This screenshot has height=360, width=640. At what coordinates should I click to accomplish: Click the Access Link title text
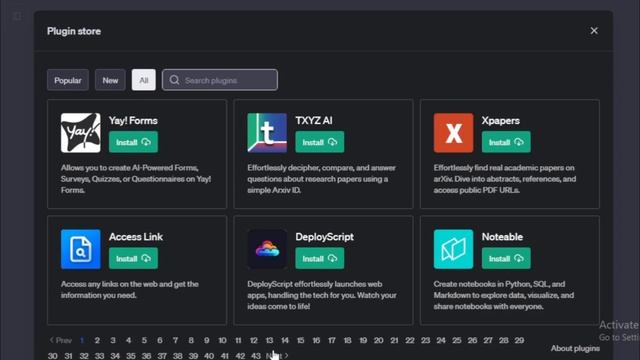point(136,237)
